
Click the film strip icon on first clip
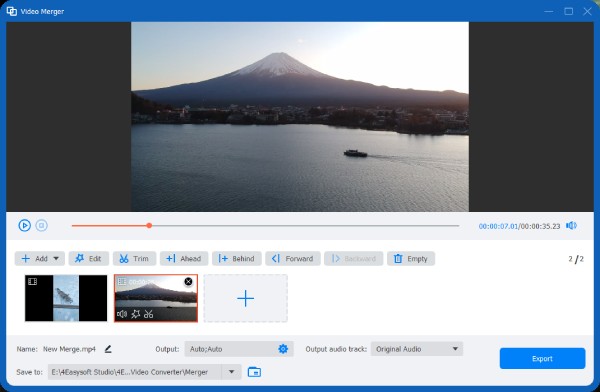tap(33, 281)
